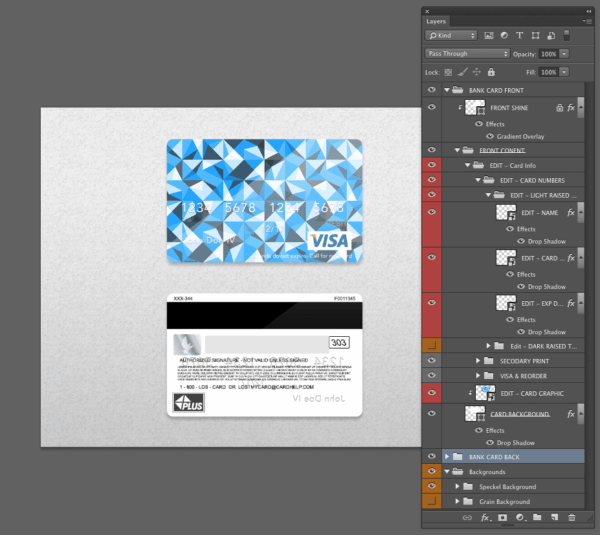
Task: Select the Grain Background group row
Action: tap(513, 501)
